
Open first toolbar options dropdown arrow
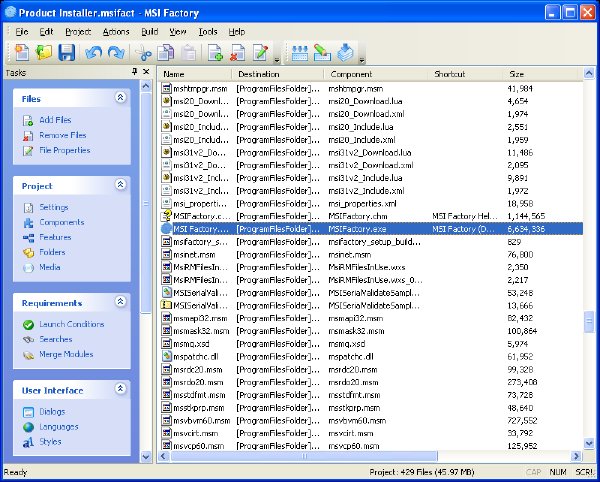pos(277,59)
